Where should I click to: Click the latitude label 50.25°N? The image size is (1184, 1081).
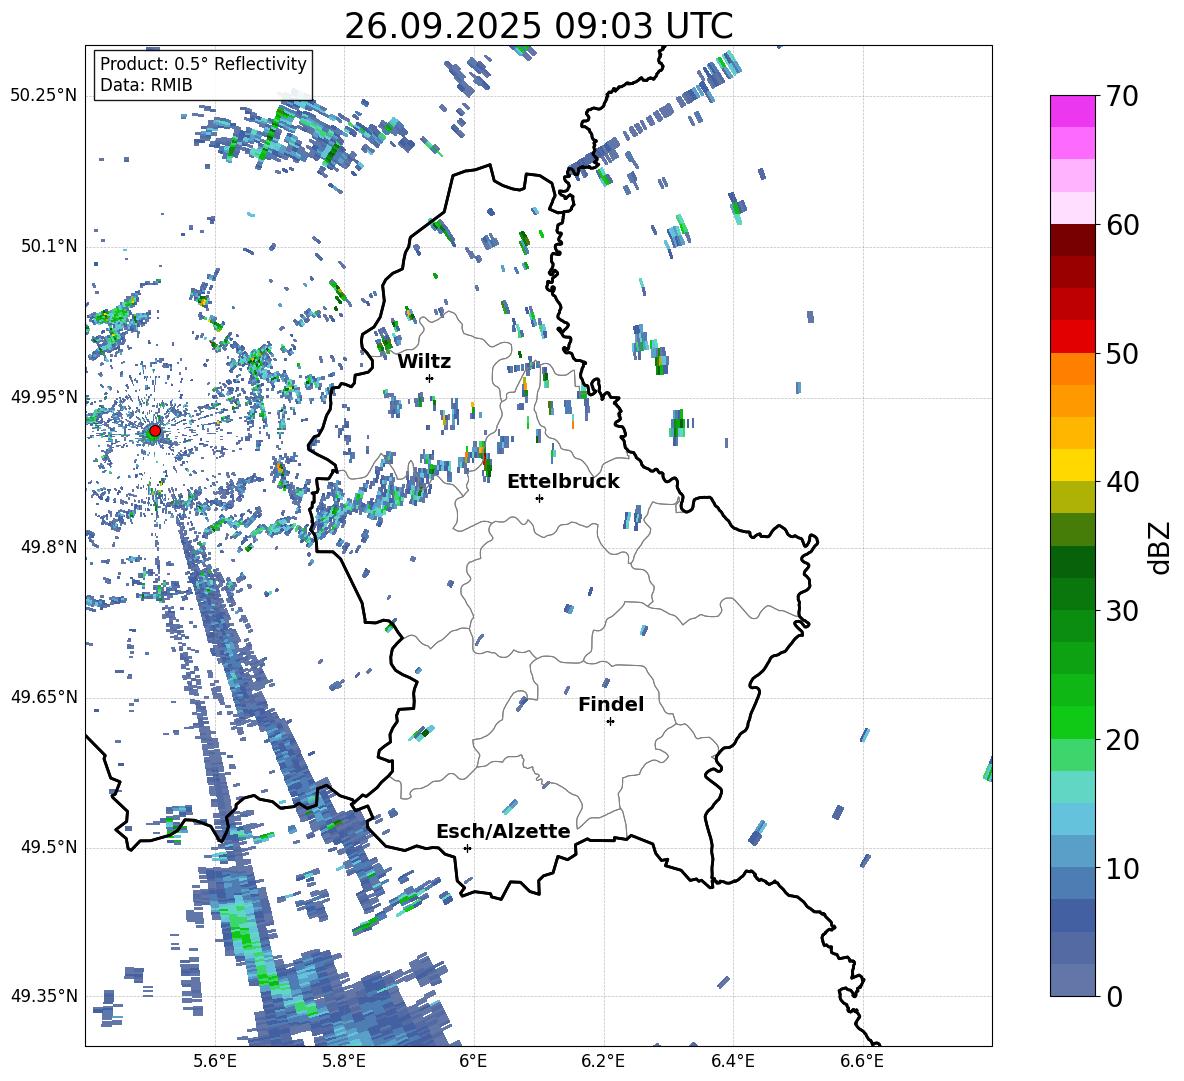click(x=44, y=96)
